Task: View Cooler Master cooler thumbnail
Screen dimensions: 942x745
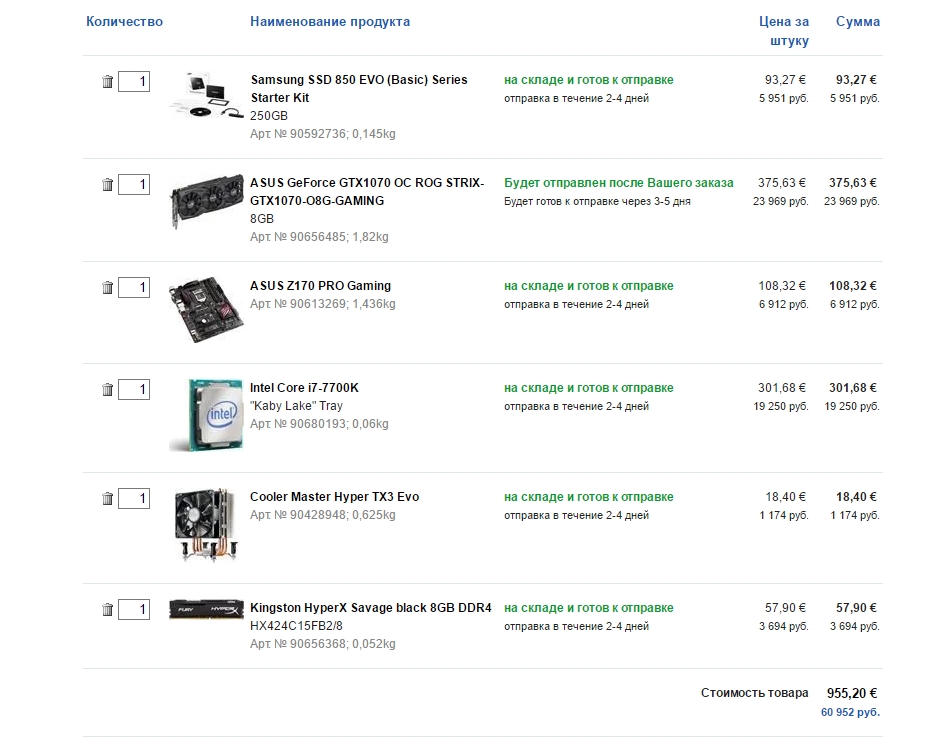Action: click(x=206, y=525)
